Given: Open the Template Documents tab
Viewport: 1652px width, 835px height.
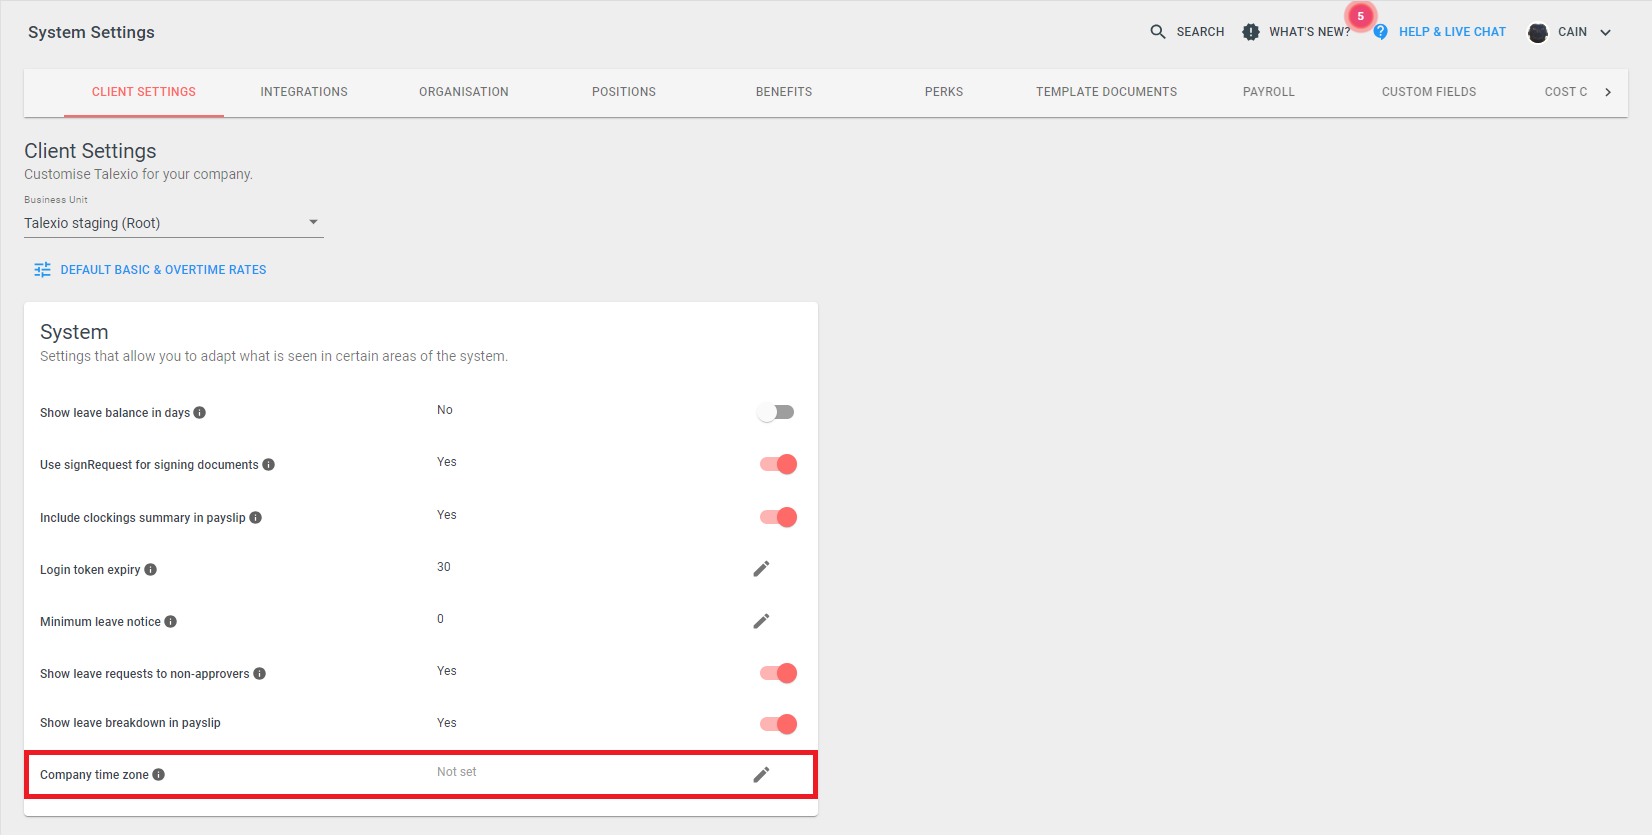Looking at the screenshot, I should (1106, 92).
